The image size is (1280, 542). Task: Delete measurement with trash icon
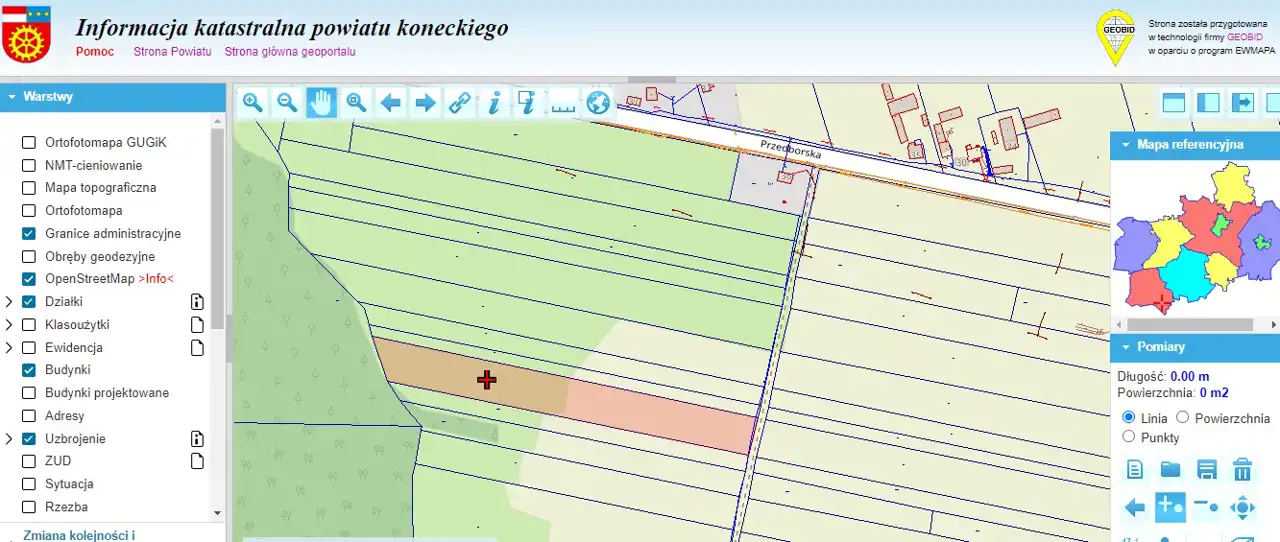click(x=1242, y=469)
